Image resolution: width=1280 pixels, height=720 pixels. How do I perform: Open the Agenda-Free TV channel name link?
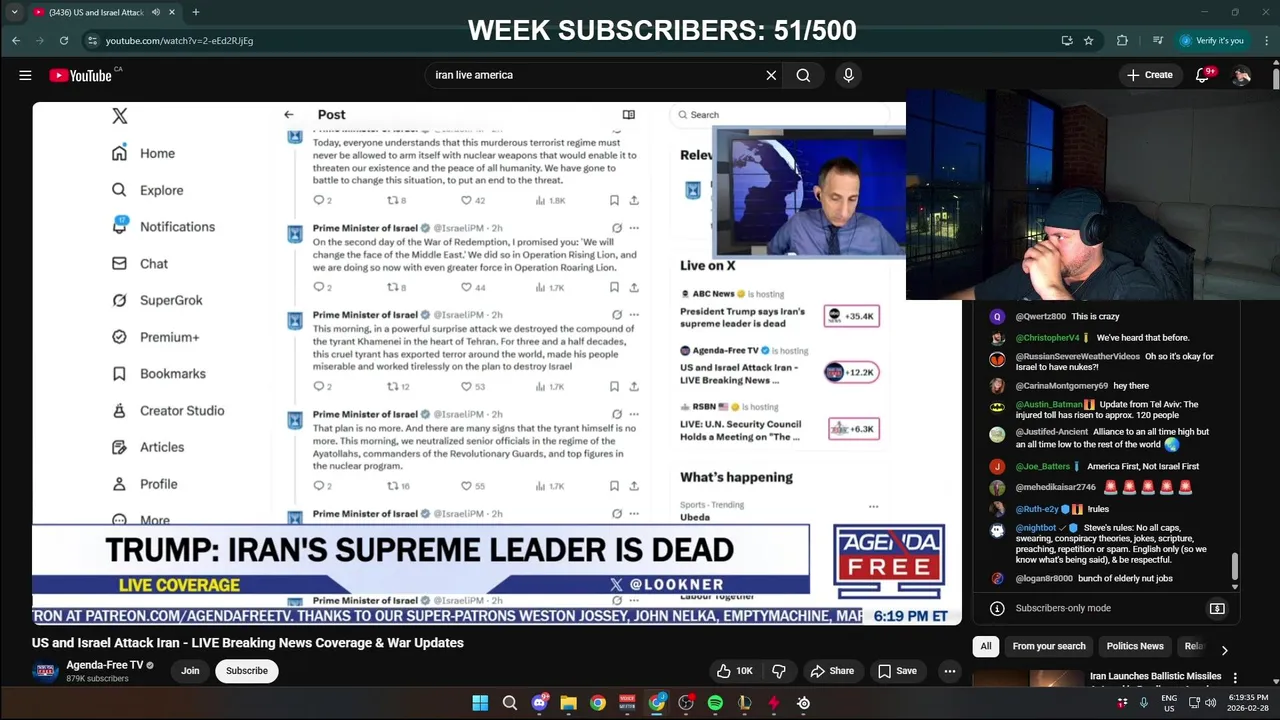[x=104, y=665]
